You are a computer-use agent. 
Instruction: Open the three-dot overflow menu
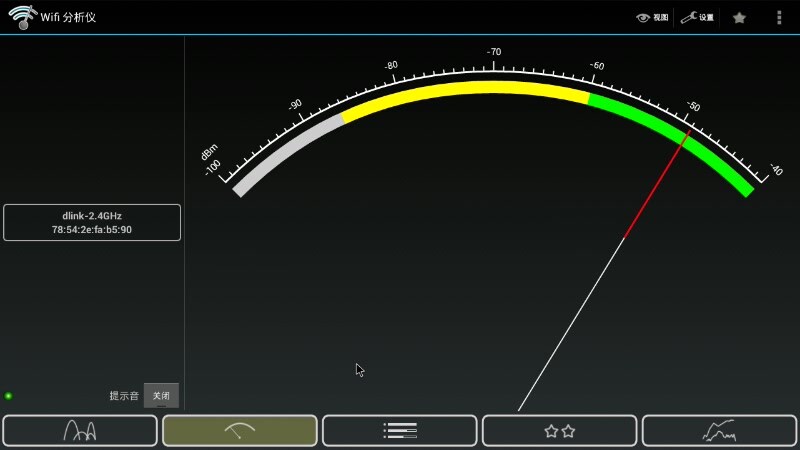[x=779, y=17]
